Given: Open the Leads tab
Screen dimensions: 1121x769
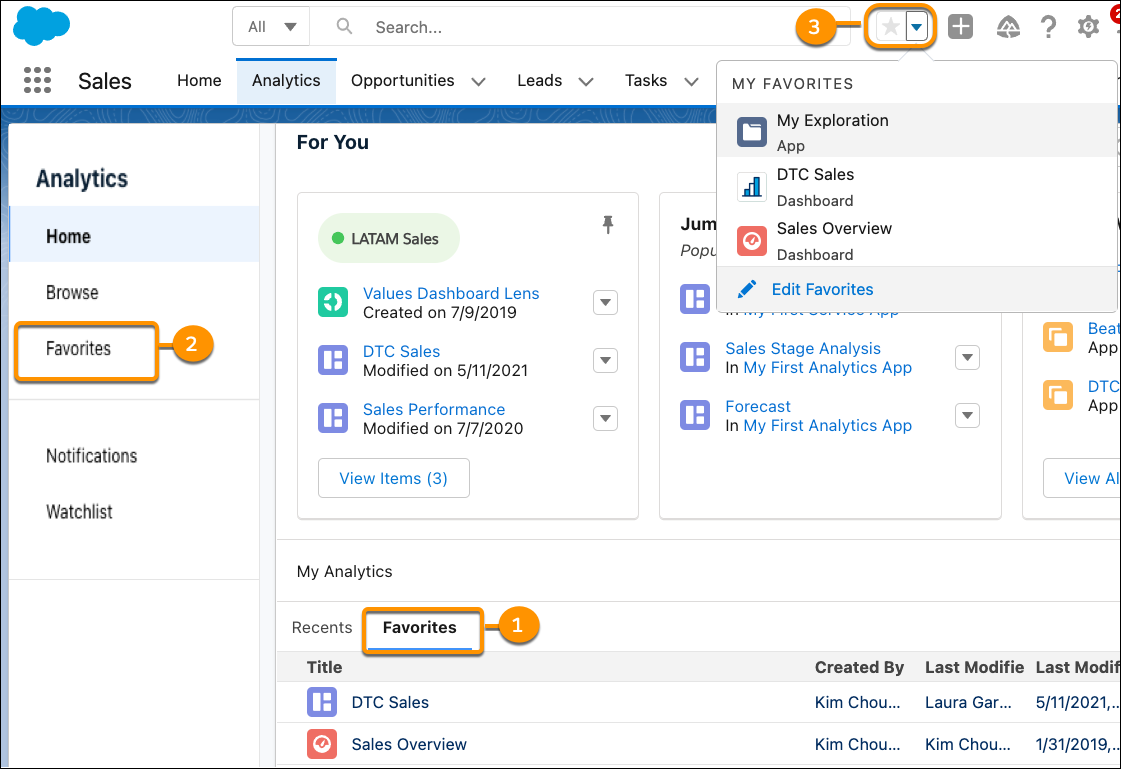Looking at the screenshot, I should tap(540, 81).
